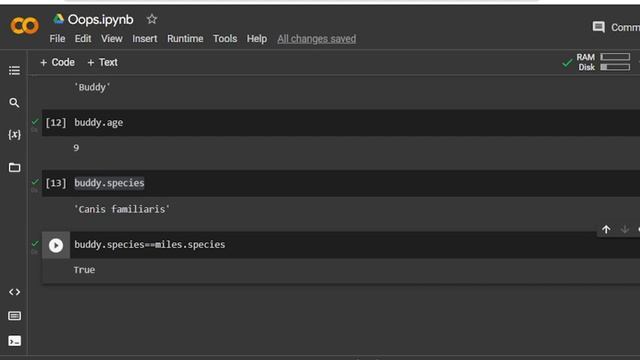Open the Help menu
The image size is (640, 360).
coord(257,39)
